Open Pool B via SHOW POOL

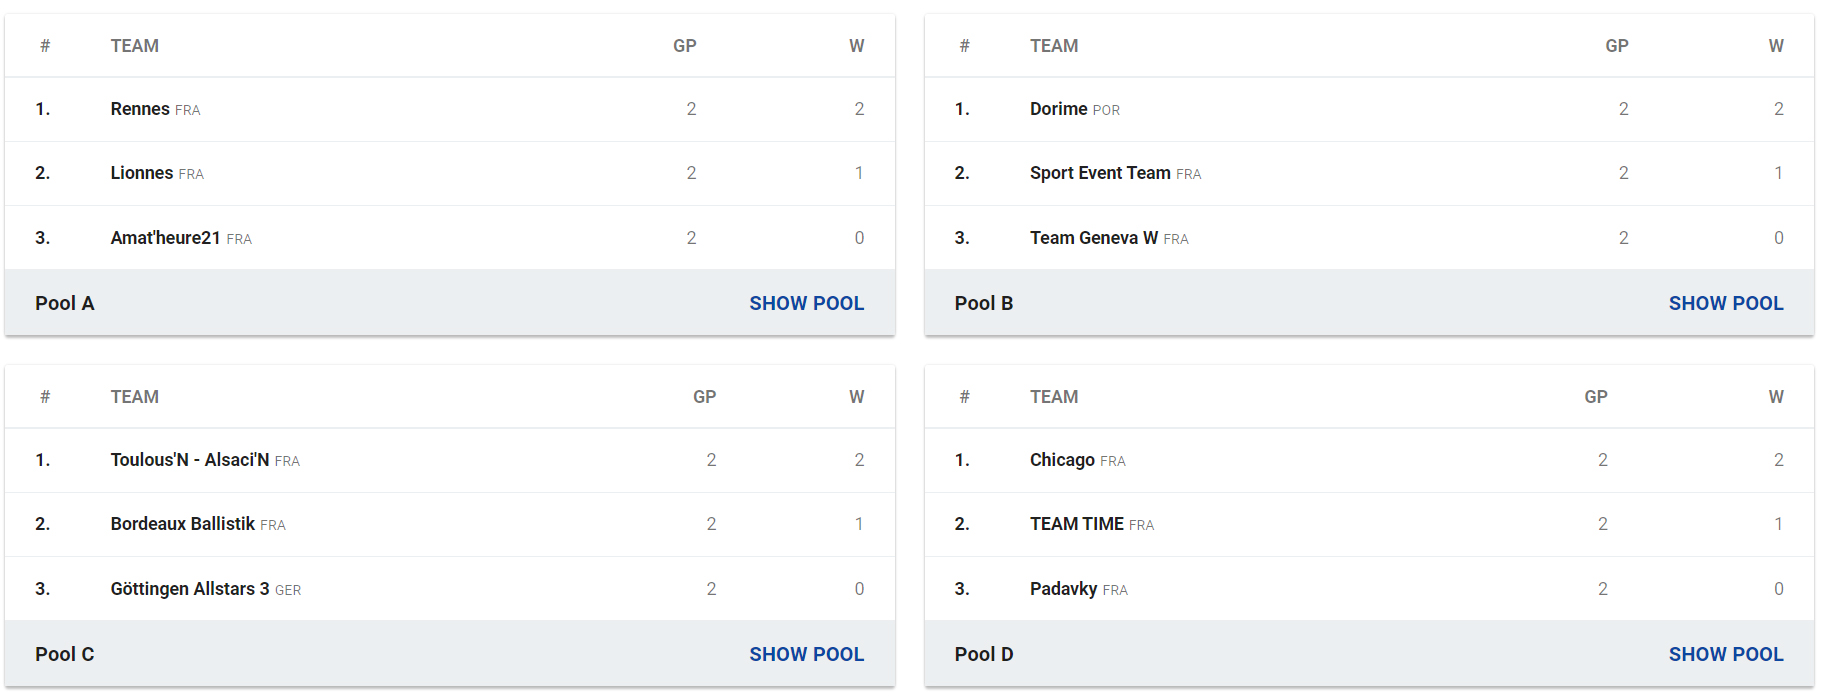coord(1726,303)
